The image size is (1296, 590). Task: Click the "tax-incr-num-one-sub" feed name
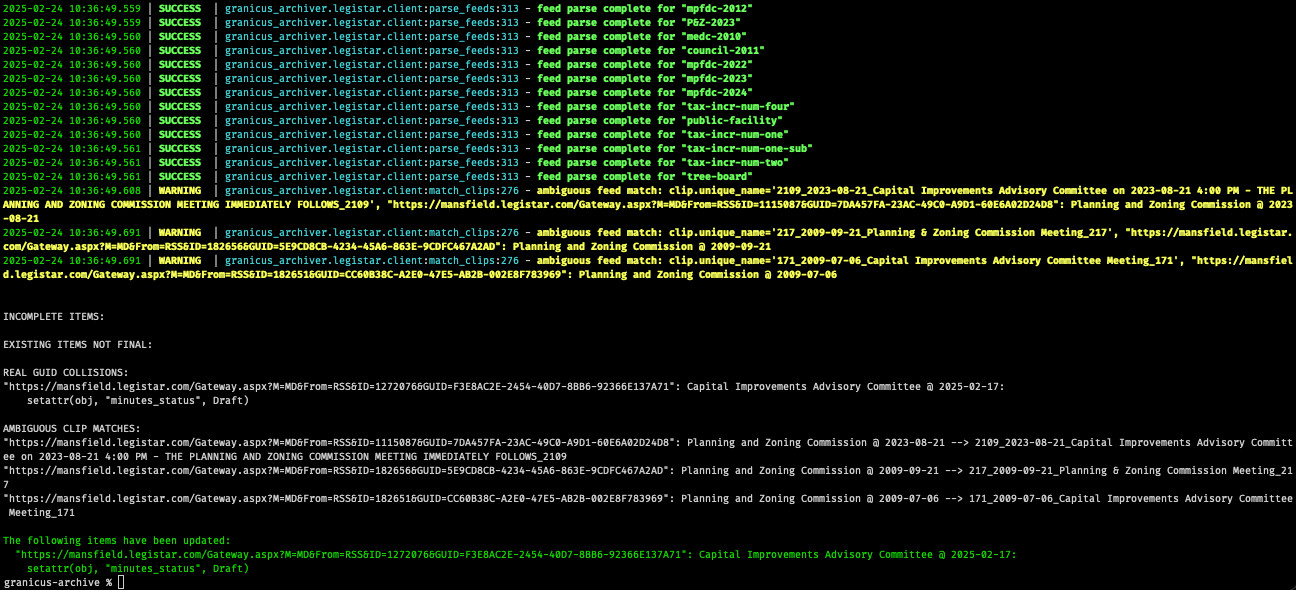click(x=746, y=147)
